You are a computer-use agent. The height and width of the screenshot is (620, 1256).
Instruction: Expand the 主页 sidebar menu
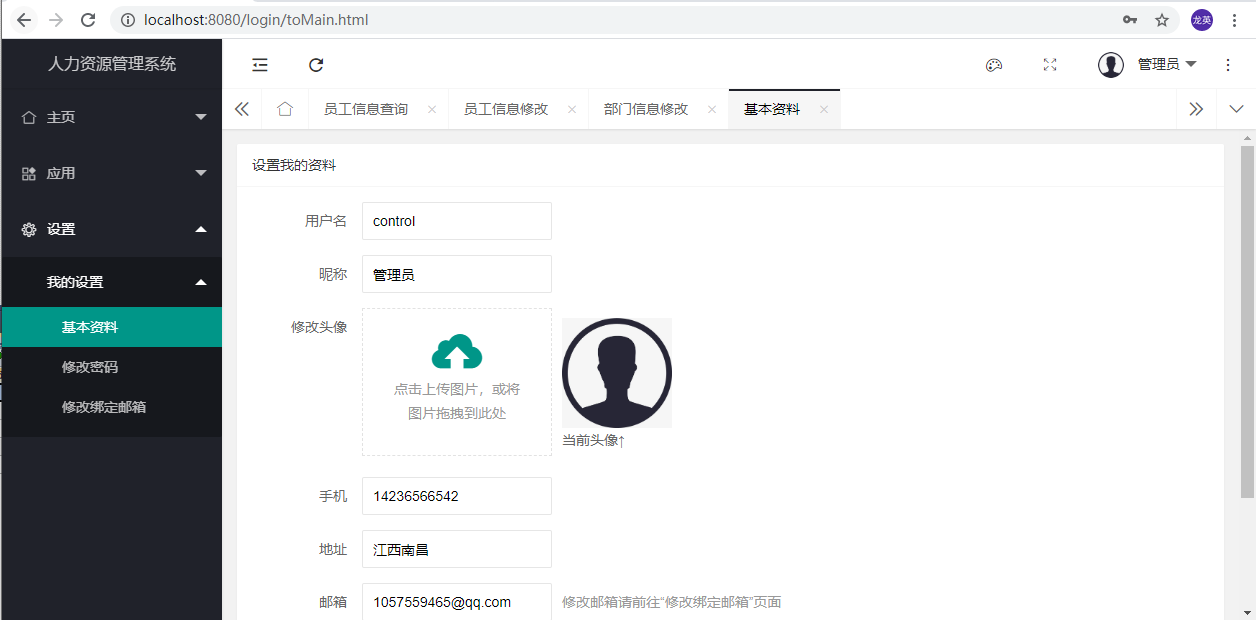point(111,117)
